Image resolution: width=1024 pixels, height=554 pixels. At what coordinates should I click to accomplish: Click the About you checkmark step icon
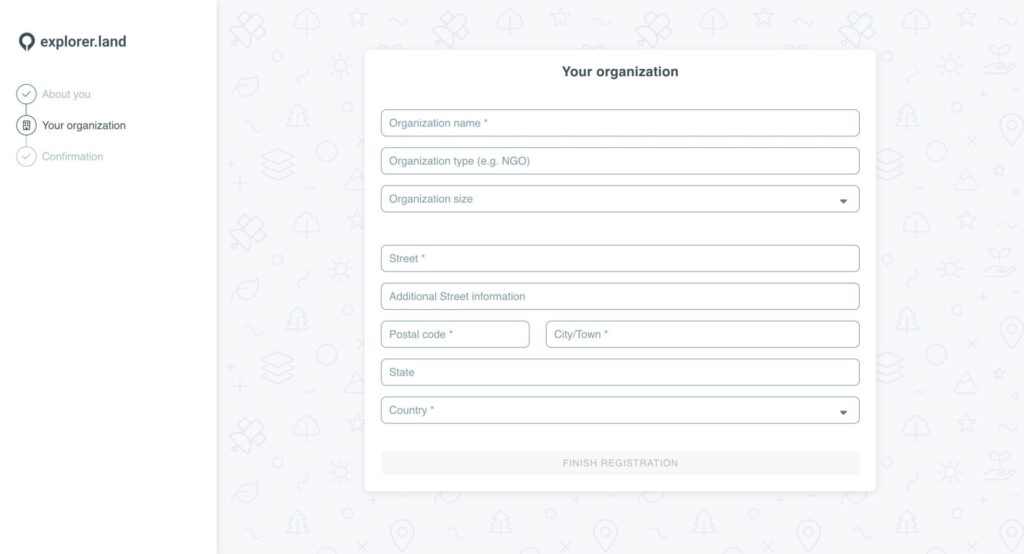coord(26,94)
